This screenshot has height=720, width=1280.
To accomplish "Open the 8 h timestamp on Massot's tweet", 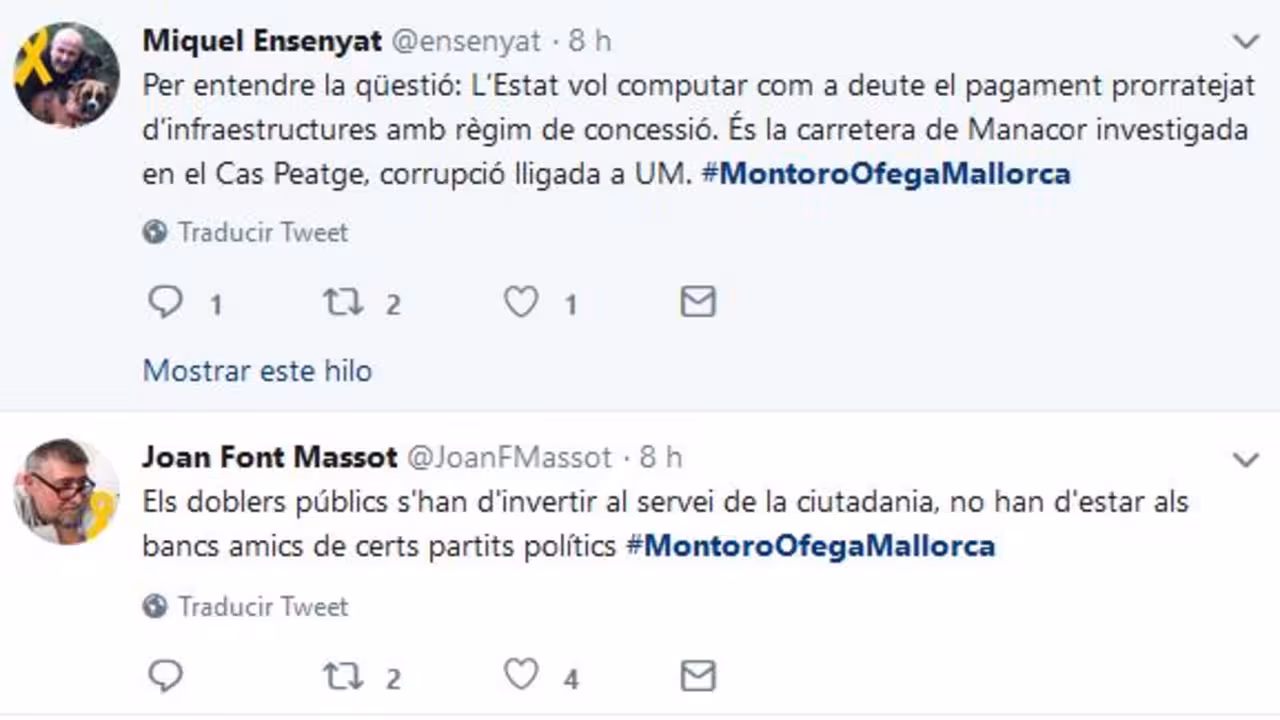I will pyautogui.click(x=660, y=458).
